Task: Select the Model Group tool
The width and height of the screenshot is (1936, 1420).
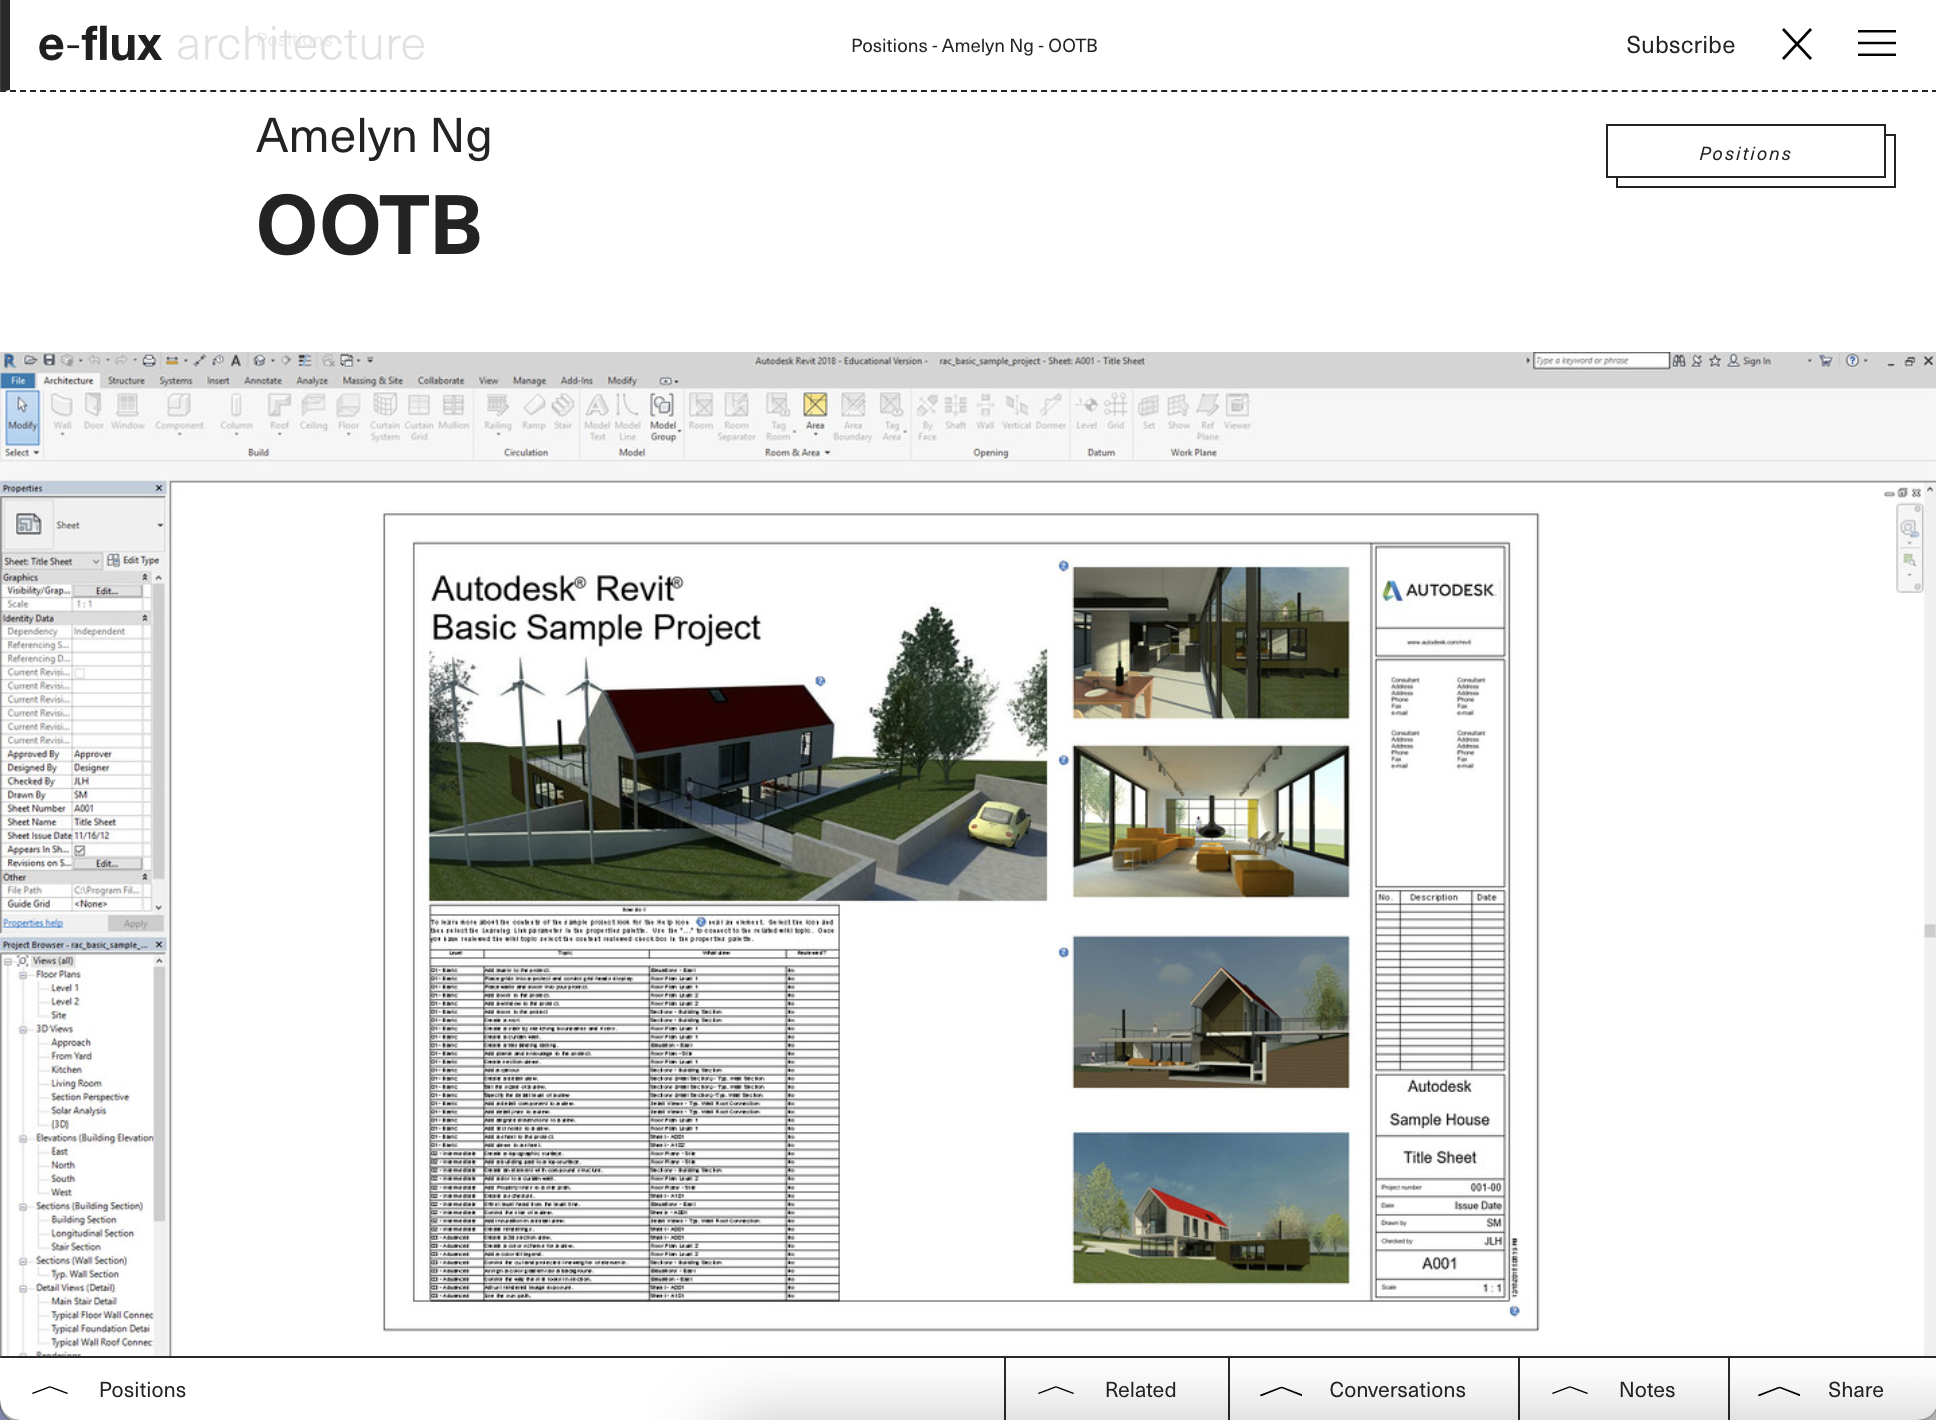Action: pos(663,416)
